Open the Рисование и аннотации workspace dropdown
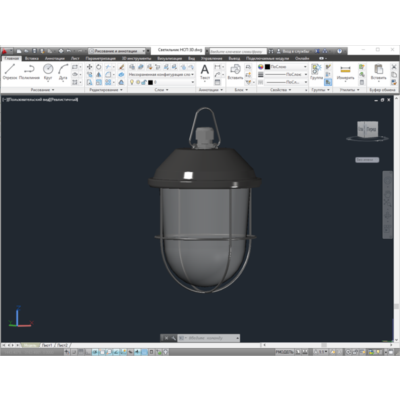 (x=117, y=51)
